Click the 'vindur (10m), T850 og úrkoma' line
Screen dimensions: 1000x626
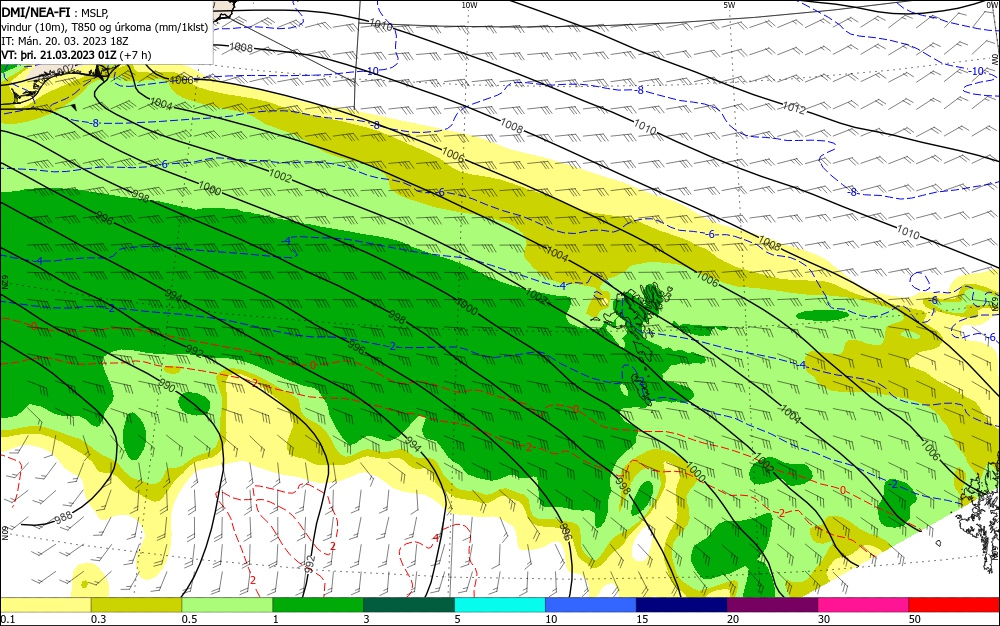click(x=105, y=27)
